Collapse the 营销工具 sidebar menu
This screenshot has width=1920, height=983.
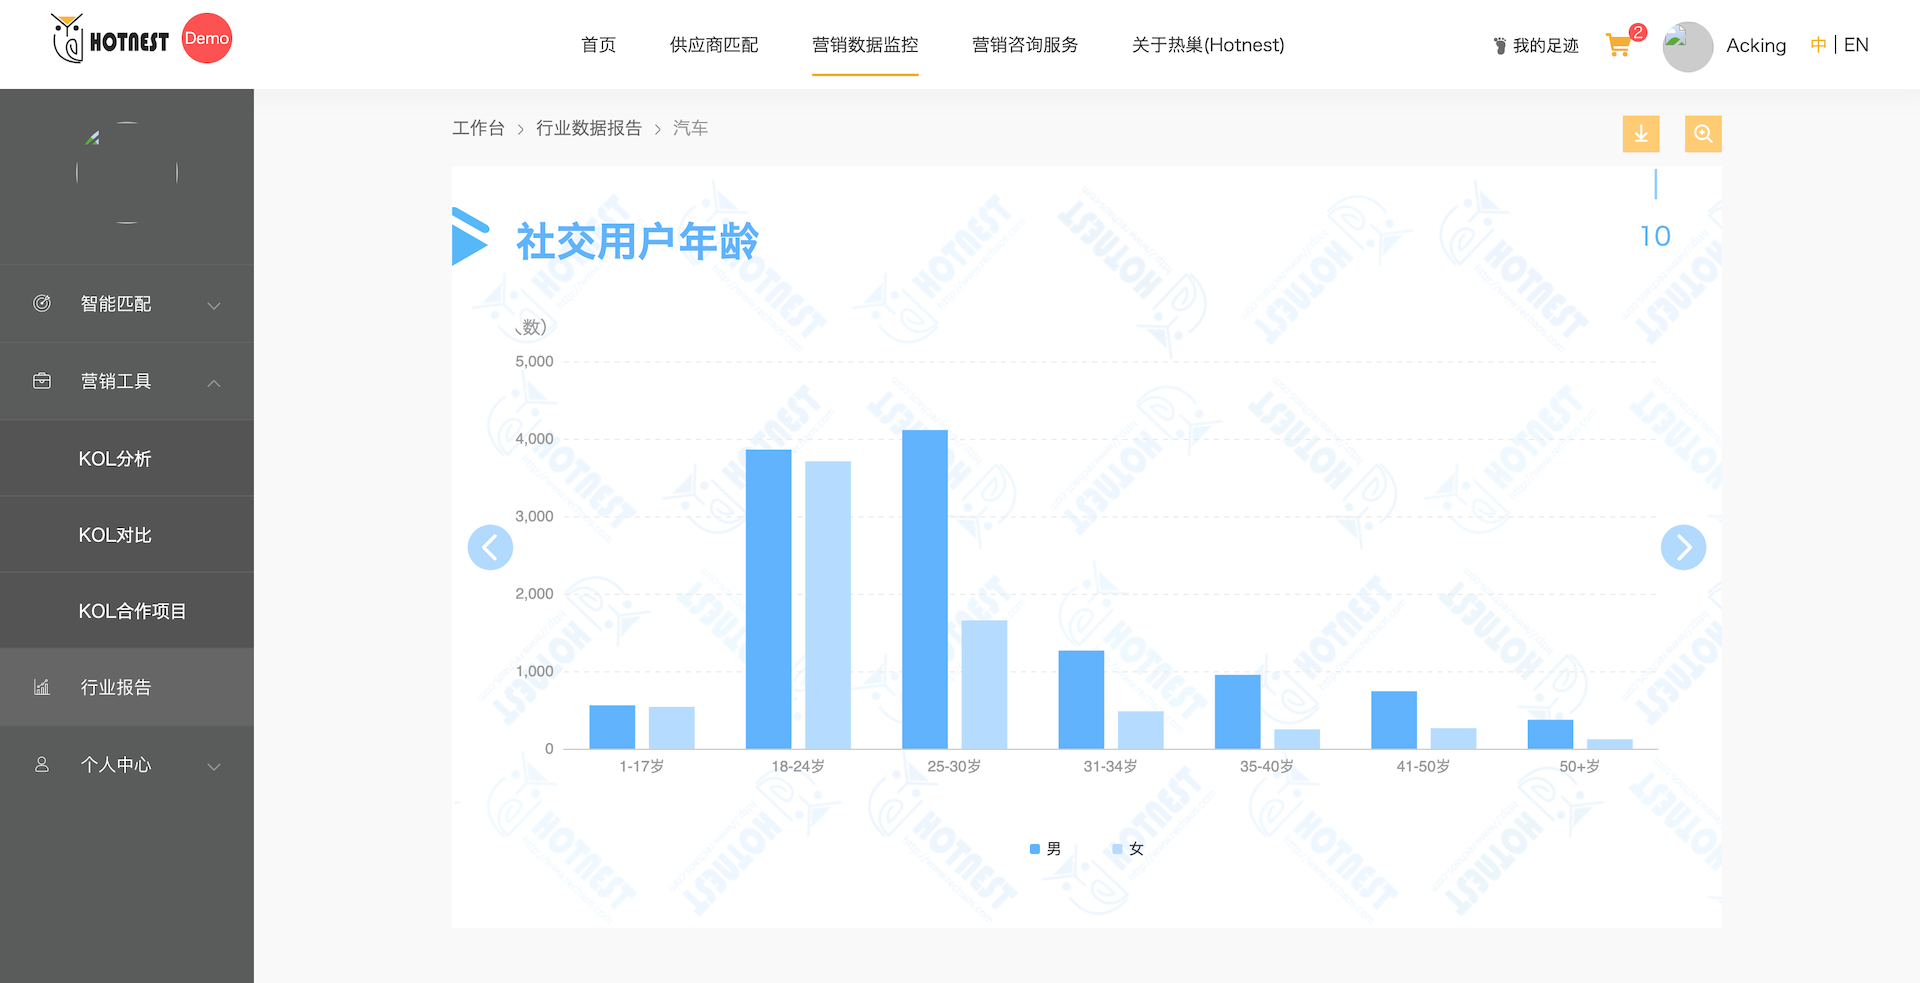pyautogui.click(x=126, y=381)
